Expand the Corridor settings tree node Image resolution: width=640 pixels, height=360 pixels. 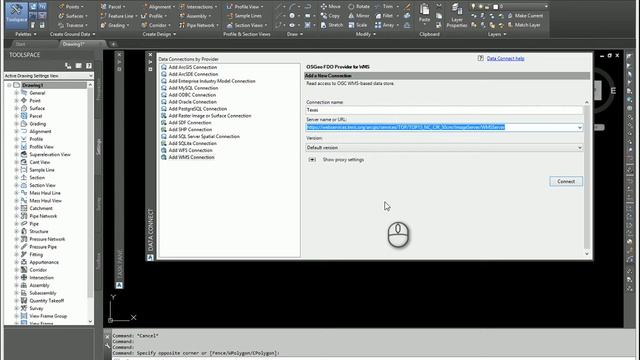(17, 270)
